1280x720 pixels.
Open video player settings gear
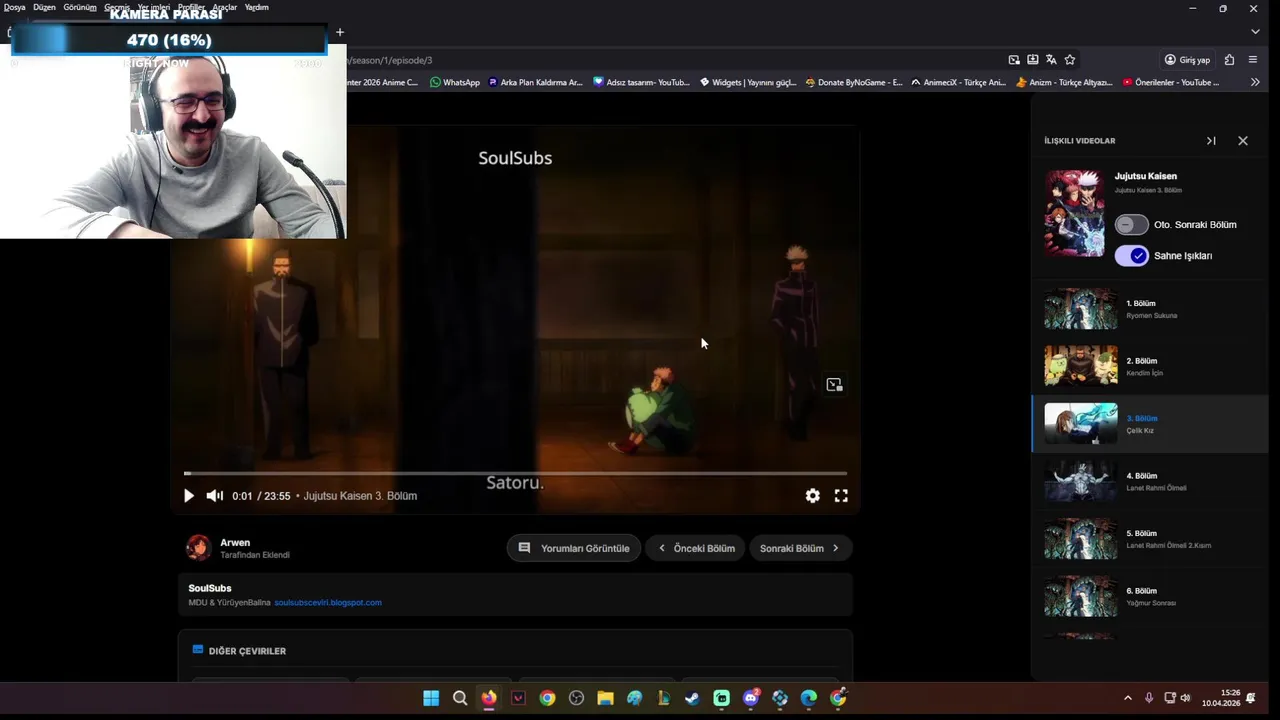click(813, 496)
